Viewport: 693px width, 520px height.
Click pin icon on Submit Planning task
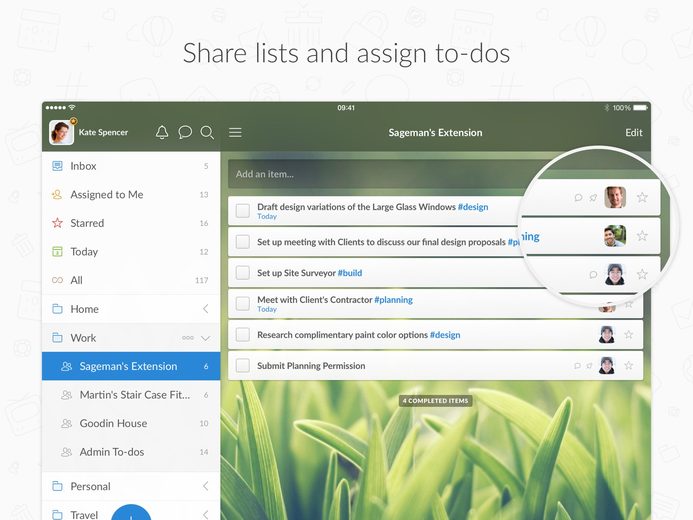click(x=589, y=366)
